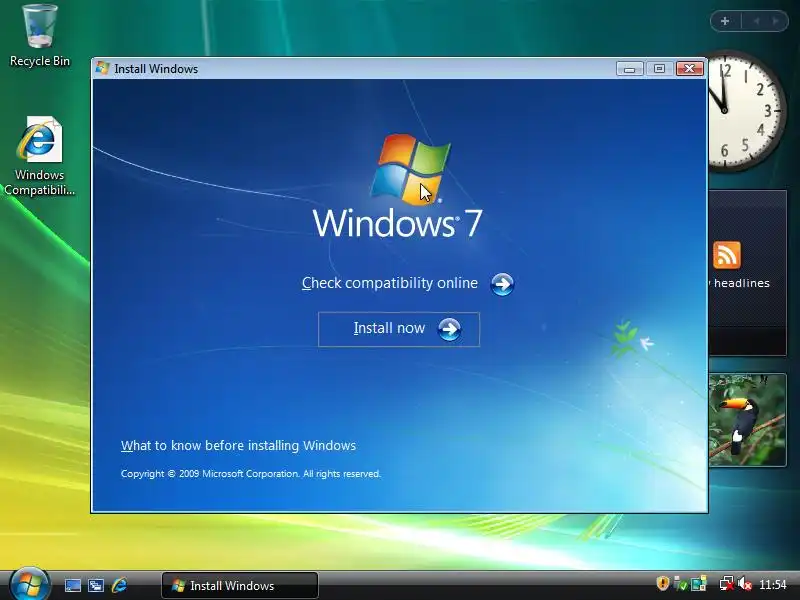The height and width of the screenshot is (600, 800).
Task: Click muted volume speaker tray icon
Action: (x=745, y=584)
